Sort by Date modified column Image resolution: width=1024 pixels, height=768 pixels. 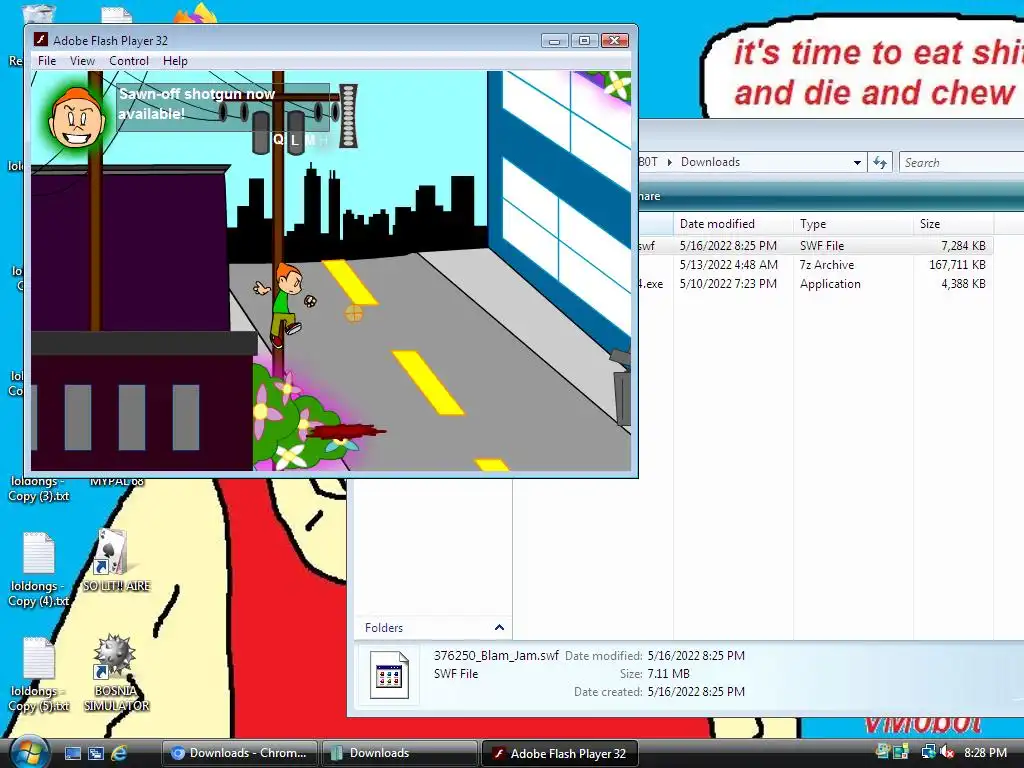click(x=733, y=224)
